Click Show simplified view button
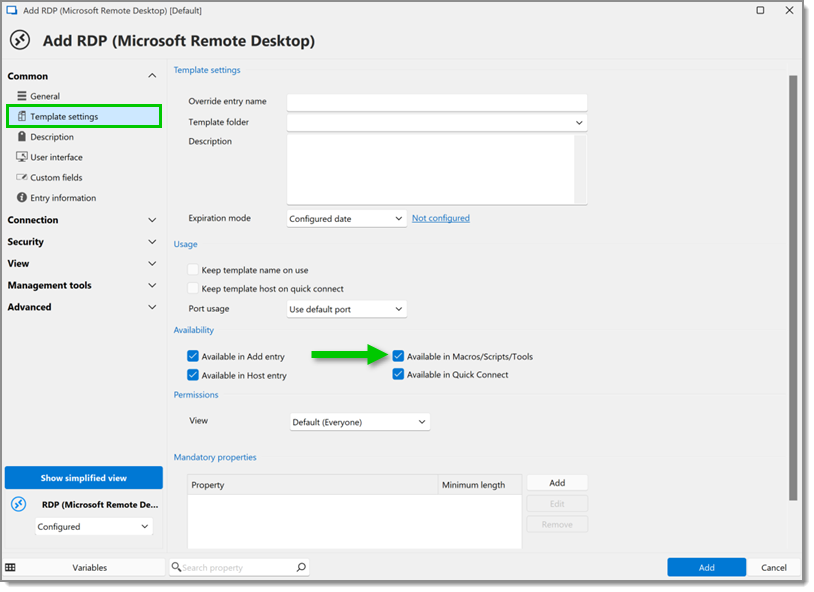 pyautogui.click(x=84, y=478)
